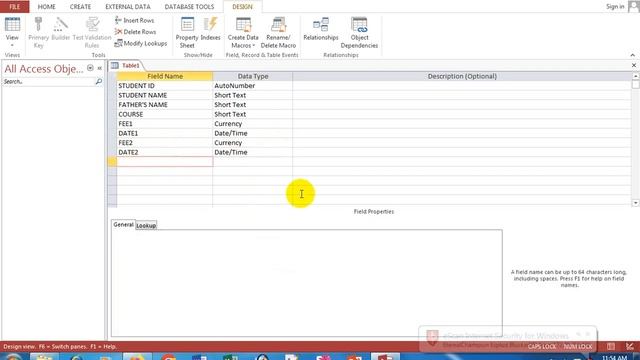The width and height of the screenshot is (640, 360).
Task: Click row selector of the new row
Action: tap(112, 162)
